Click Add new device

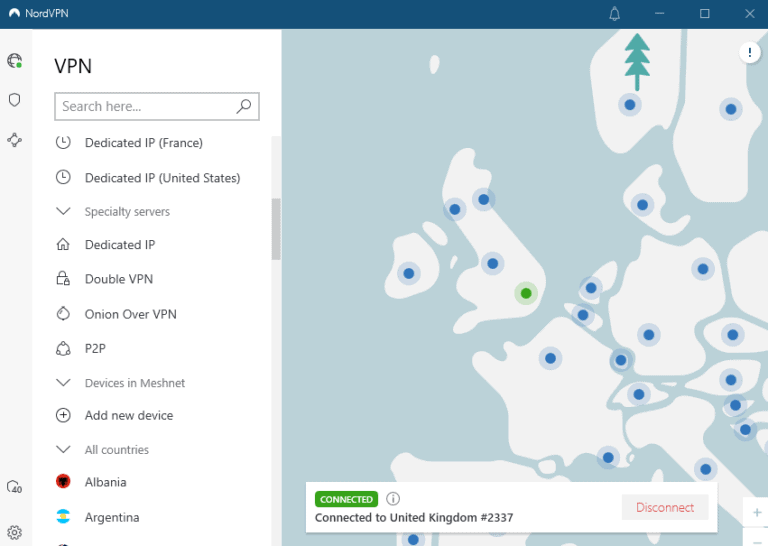tap(128, 415)
